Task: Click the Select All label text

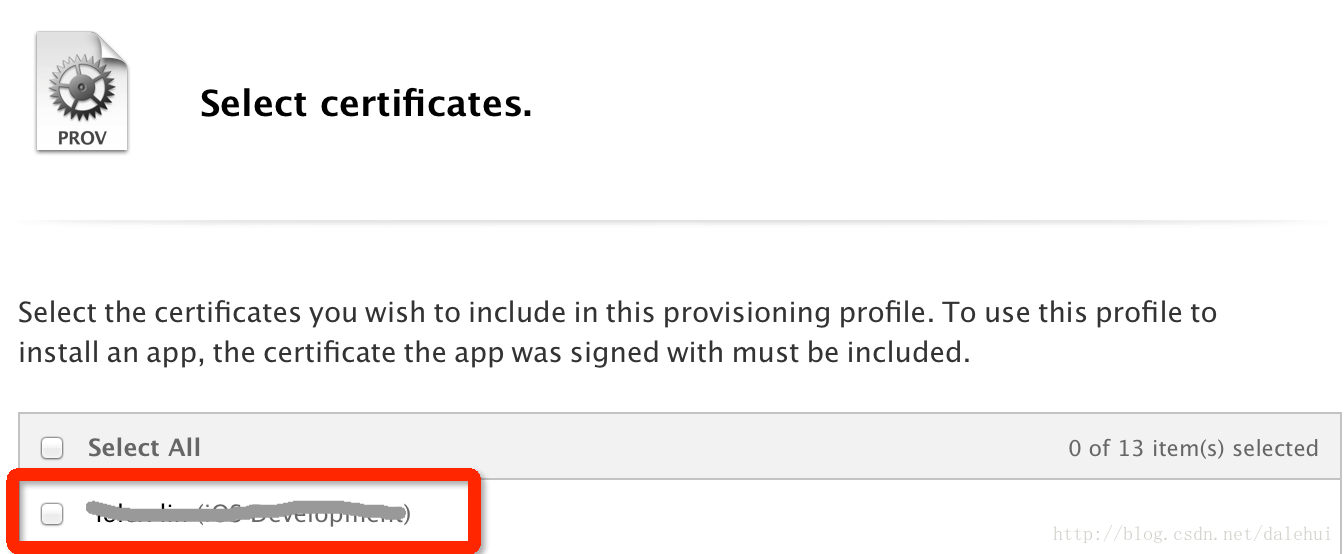Action: point(144,447)
